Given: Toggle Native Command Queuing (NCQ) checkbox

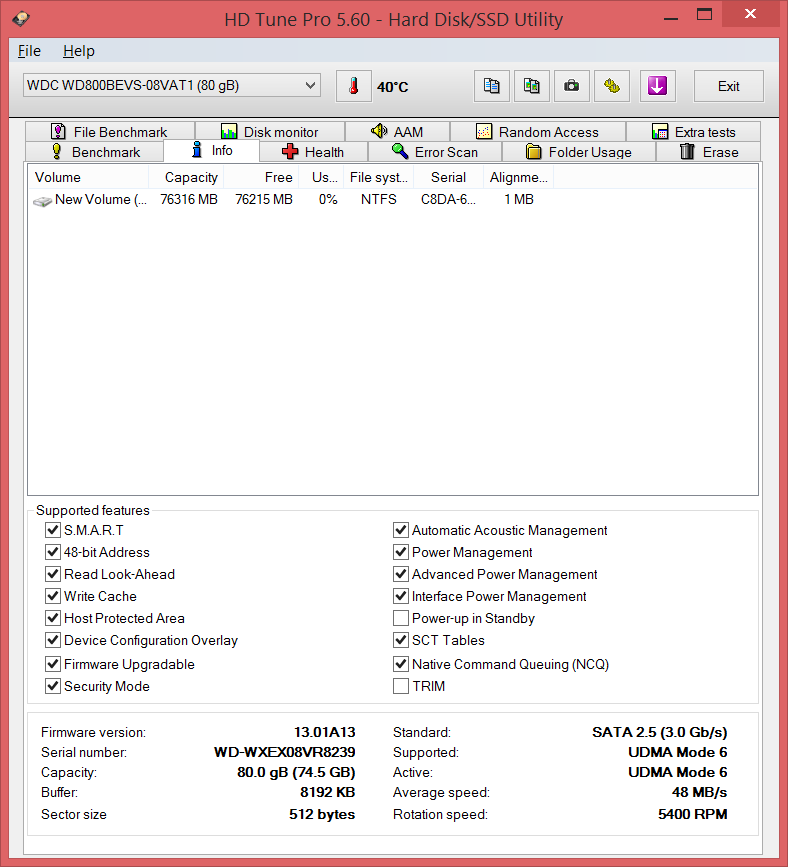Looking at the screenshot, I should tap(401, 664).
